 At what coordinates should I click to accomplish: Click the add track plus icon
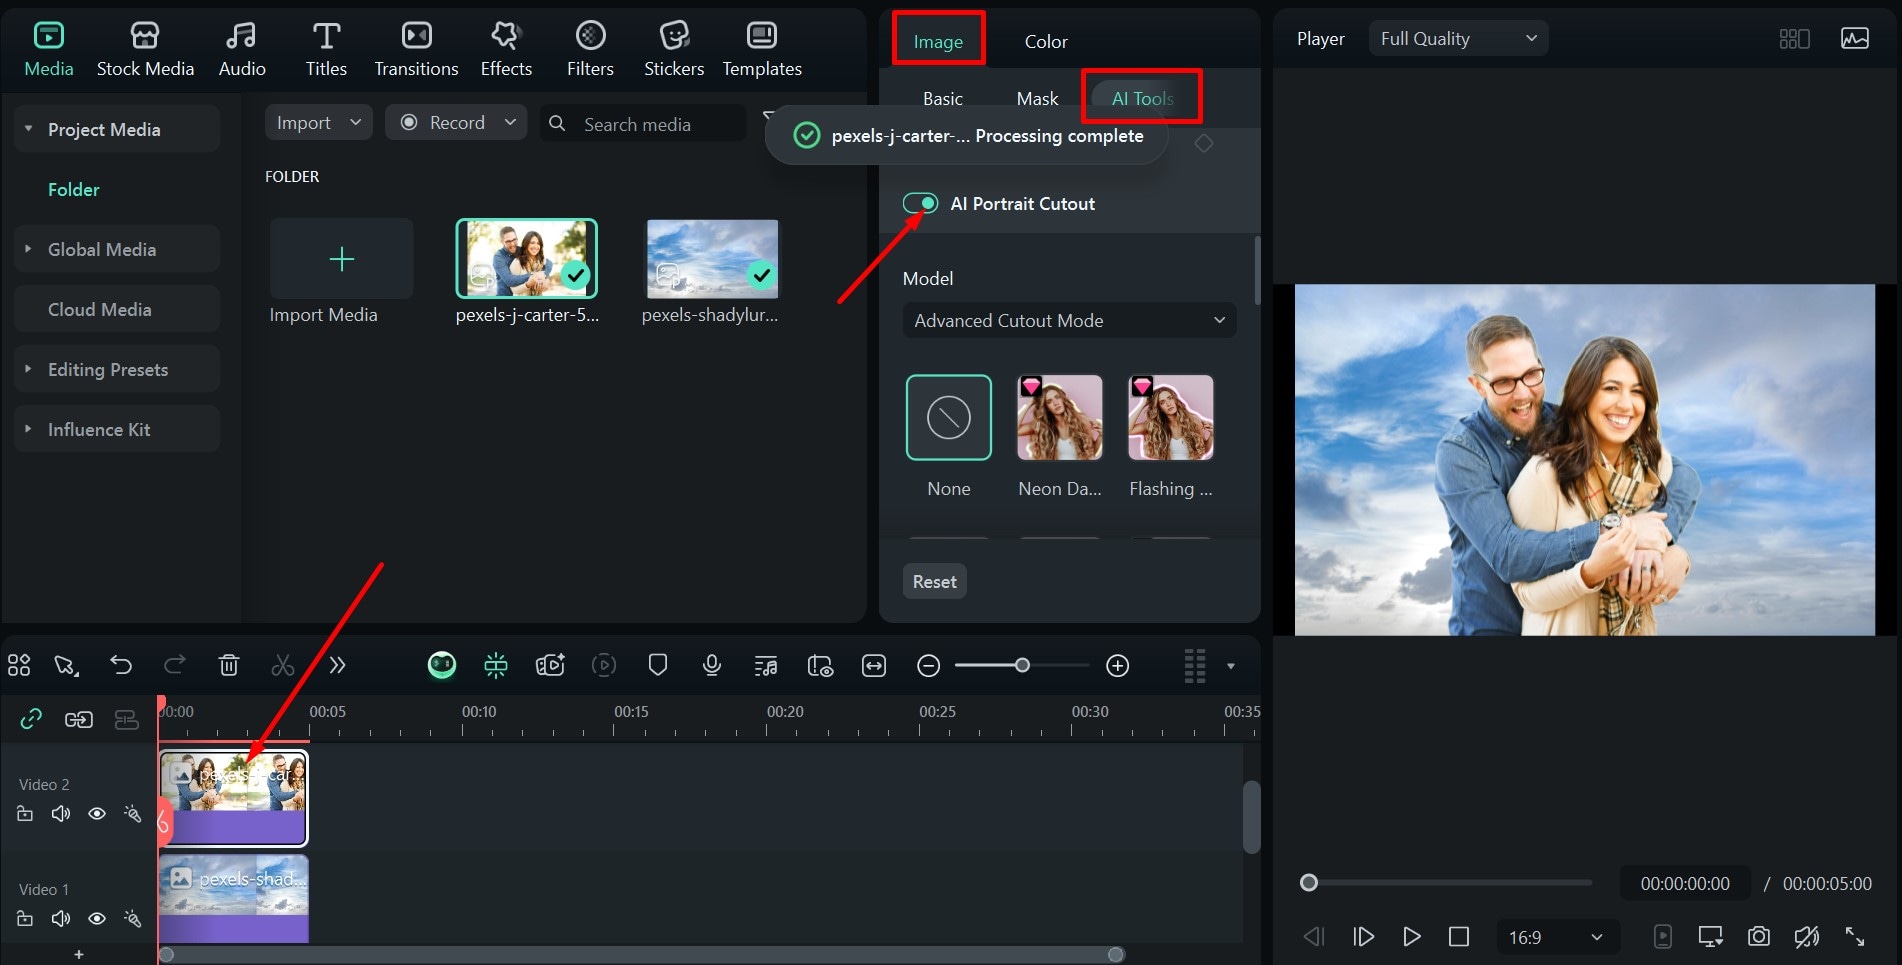[x=79, y=955]
